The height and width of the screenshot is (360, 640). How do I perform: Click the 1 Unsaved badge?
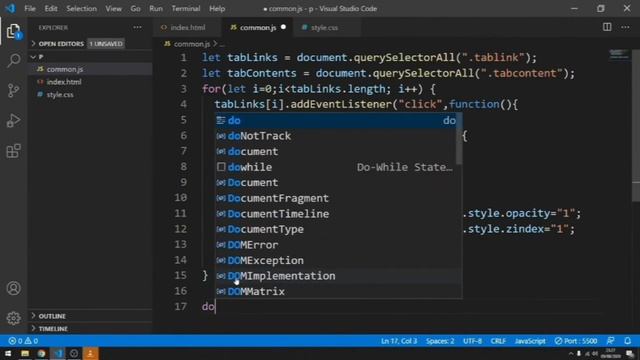coord(106,44)
